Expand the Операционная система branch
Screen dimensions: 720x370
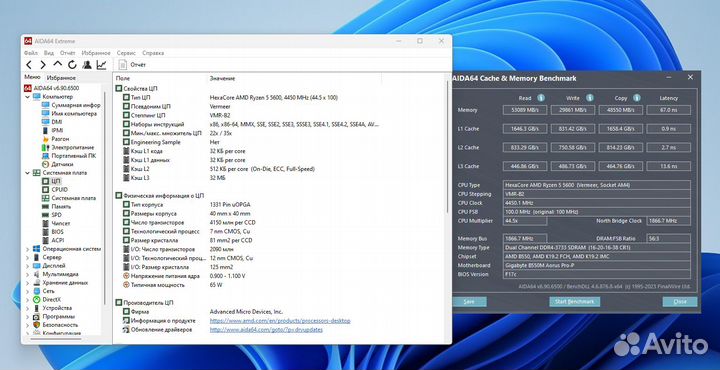28,249
